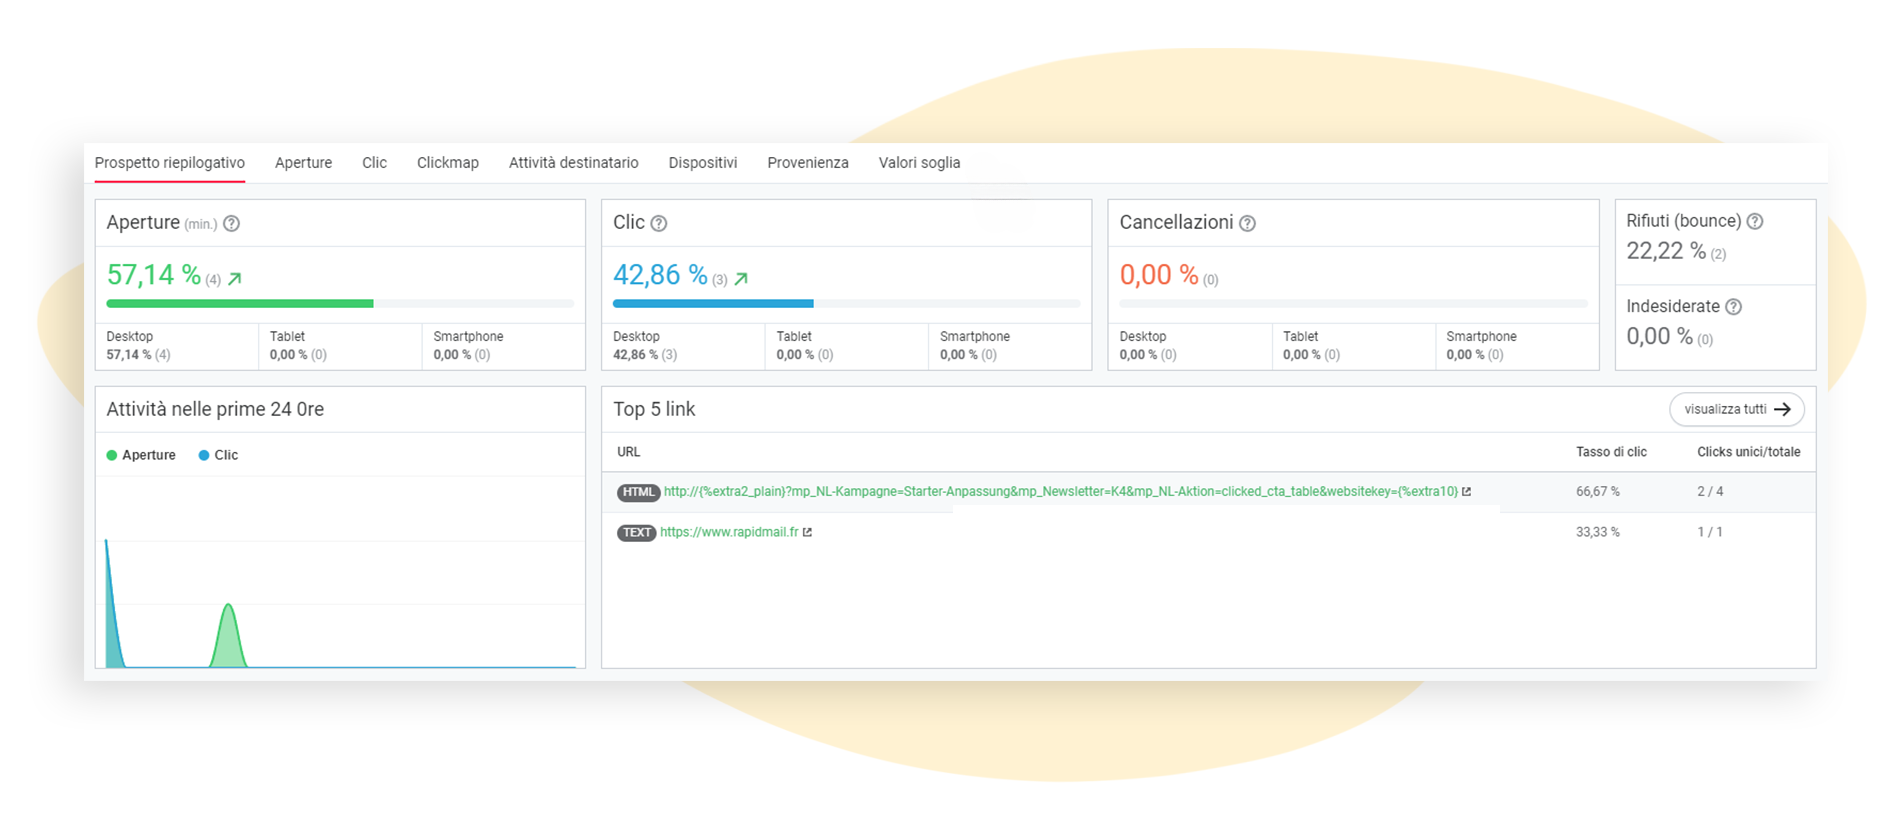Viewport: 1900px width, 829px height.
Task: Click the green Aperture progress bar
Action: tap(240, 304)
